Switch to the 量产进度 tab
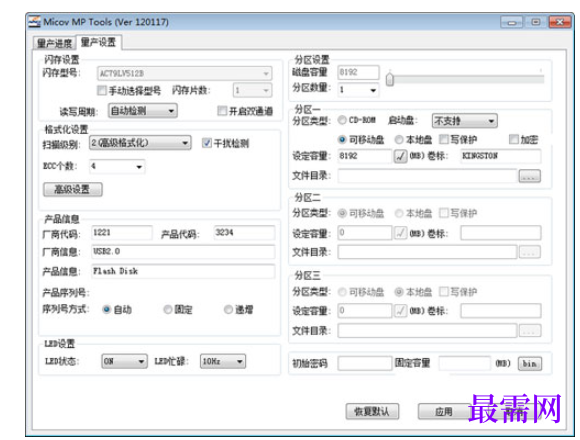Screen dimensions: 580x440 coord(54,43)
